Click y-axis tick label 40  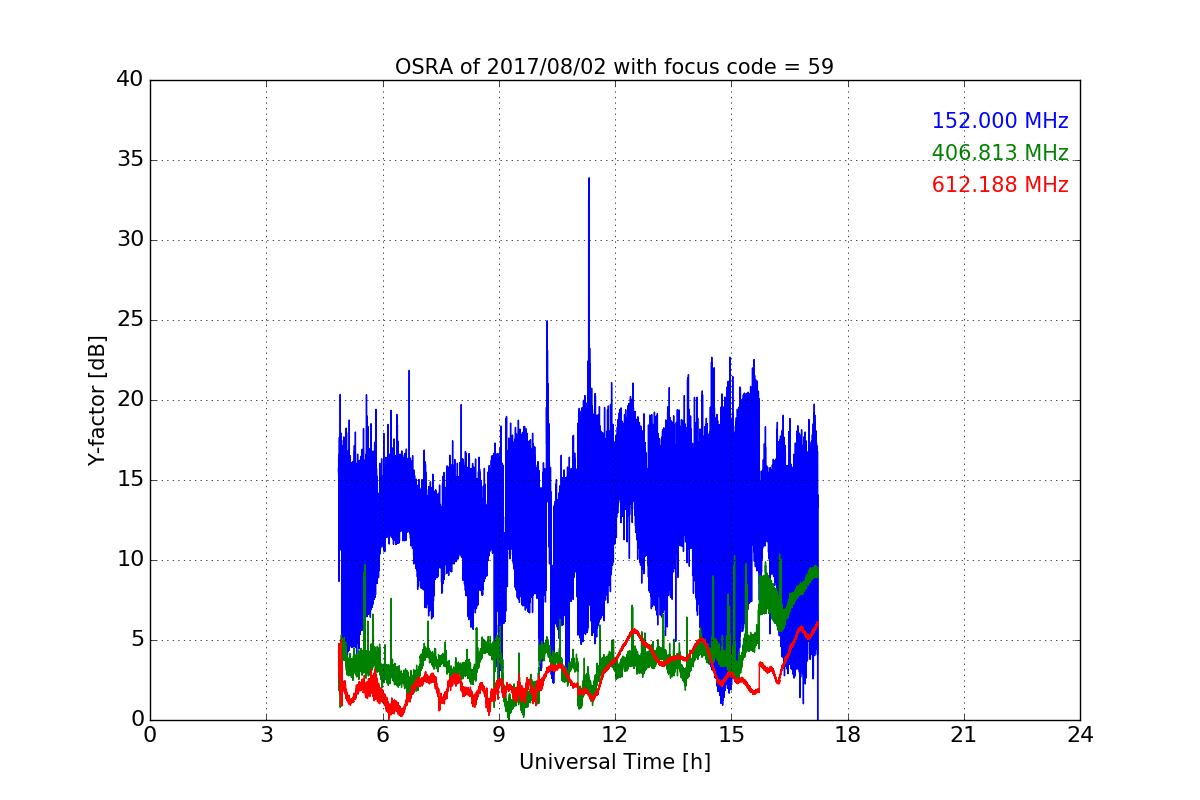tap(130, 80)
